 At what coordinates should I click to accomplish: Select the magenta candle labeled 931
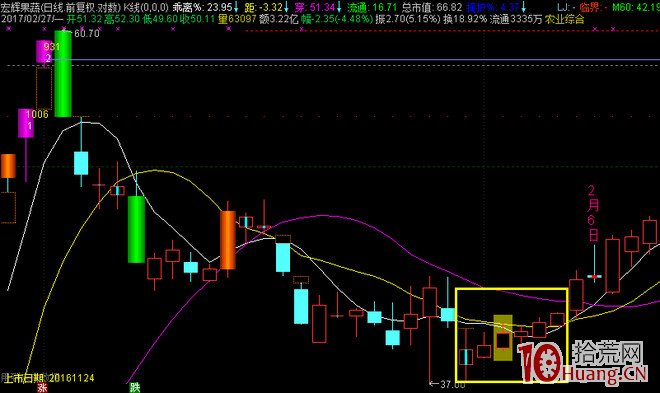(44, 51)
